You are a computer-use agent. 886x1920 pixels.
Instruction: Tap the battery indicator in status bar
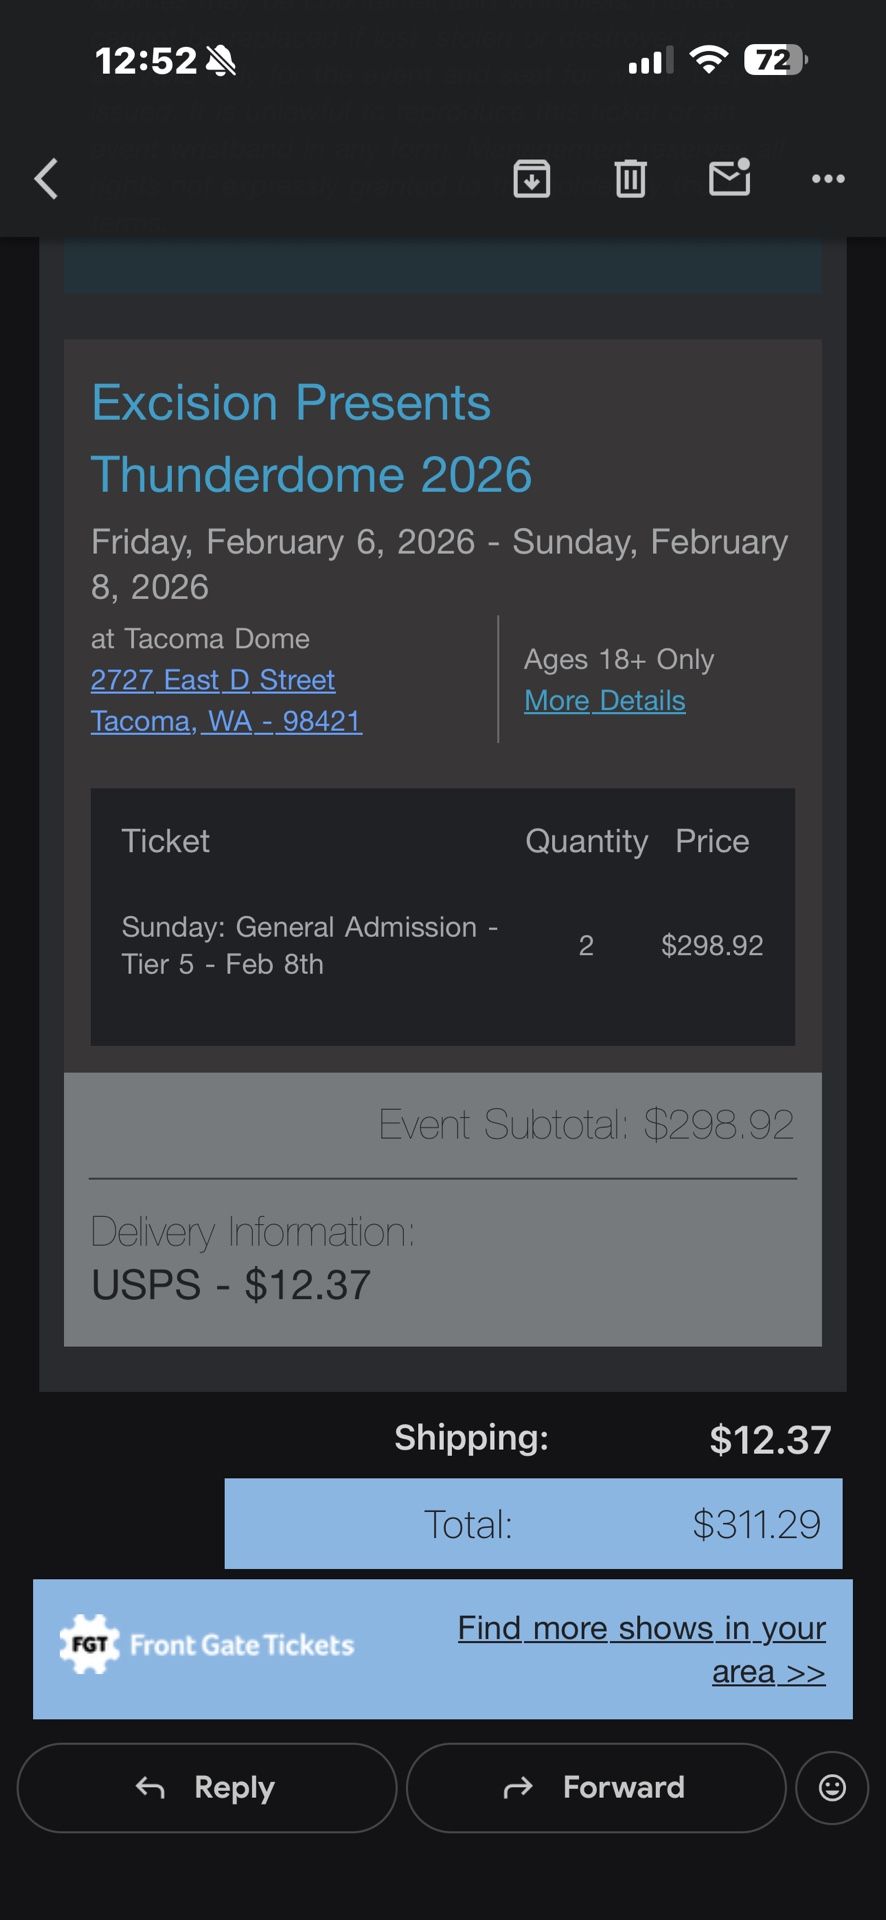(x=775, y=61)
